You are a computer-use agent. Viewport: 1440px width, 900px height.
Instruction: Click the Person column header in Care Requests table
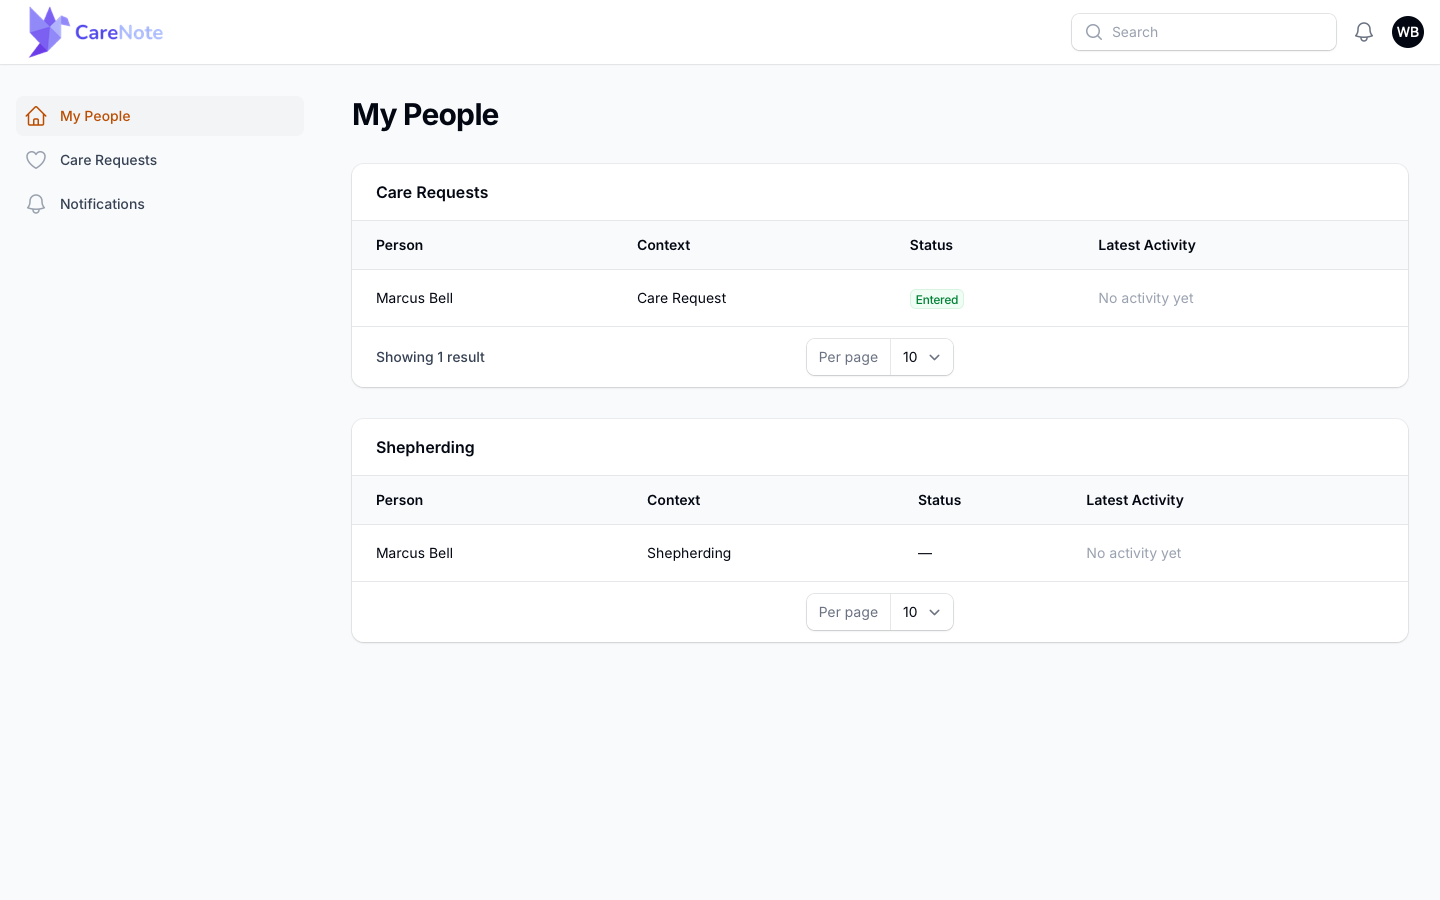point(399,245)
